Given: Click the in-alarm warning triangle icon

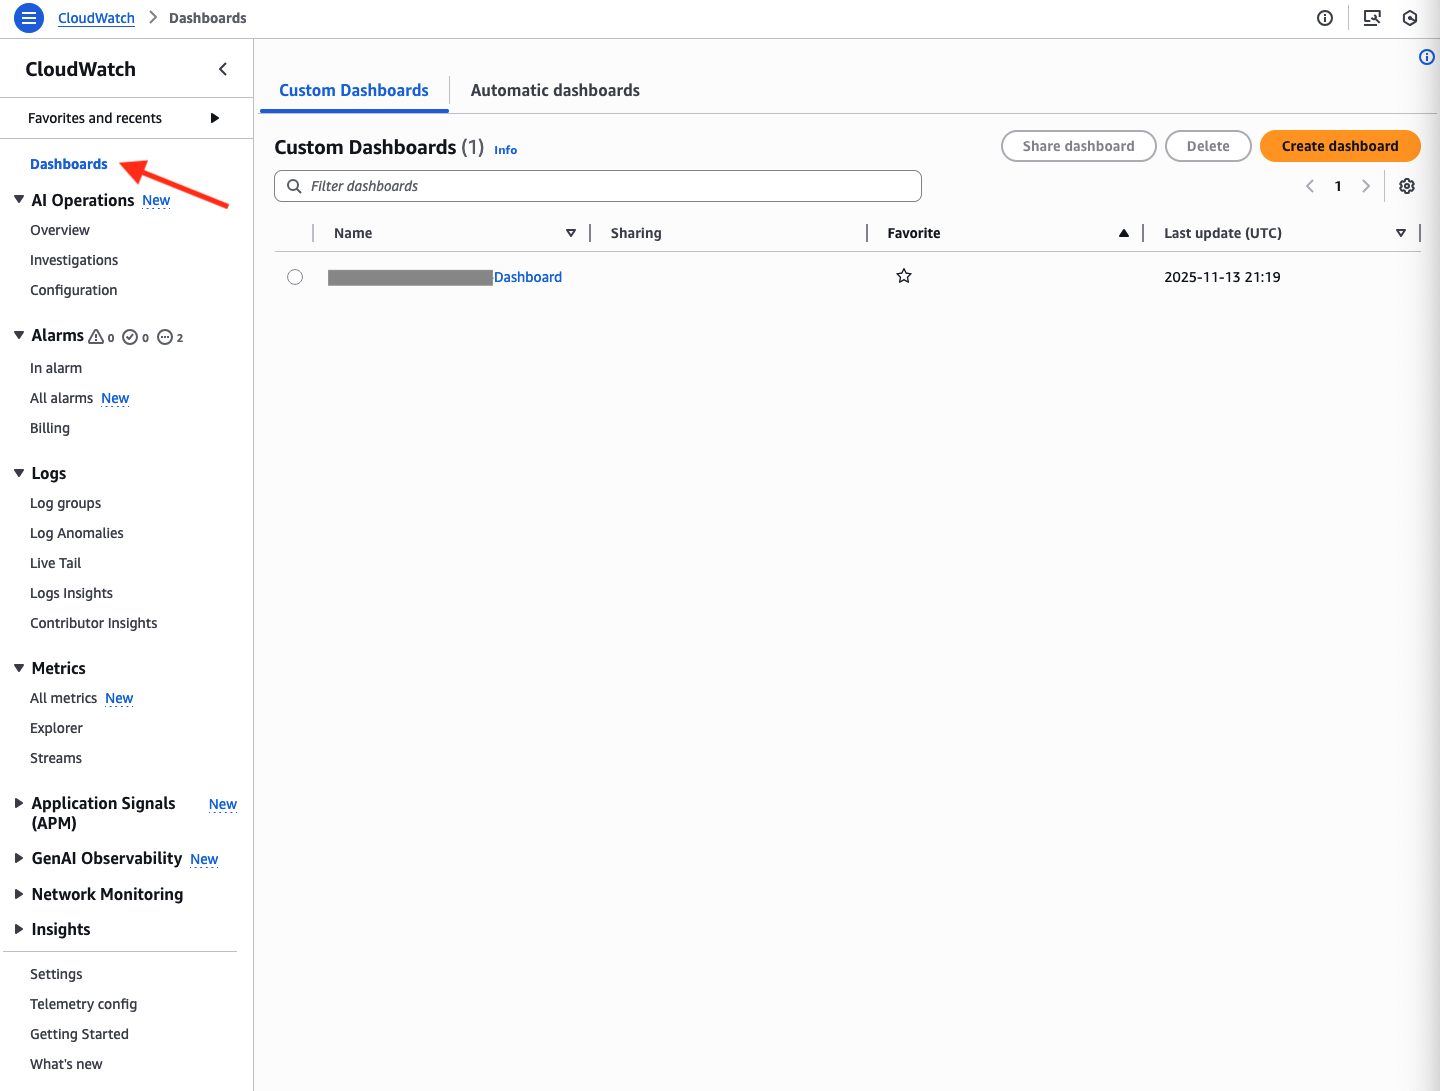Looking at the screenshot, I should tap(98, 337).
